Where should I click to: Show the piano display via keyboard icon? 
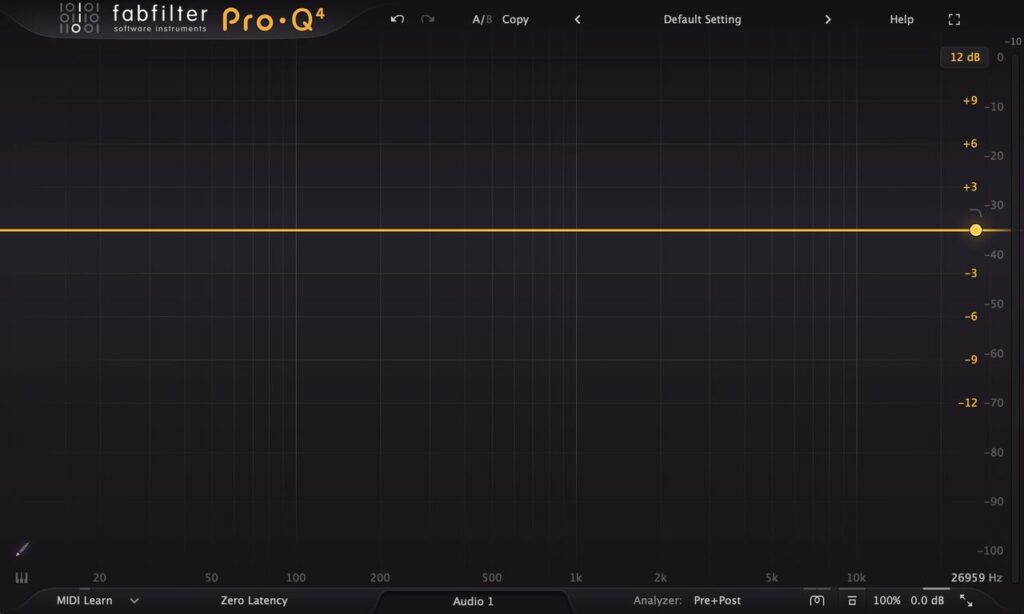[x=22, y=578]
